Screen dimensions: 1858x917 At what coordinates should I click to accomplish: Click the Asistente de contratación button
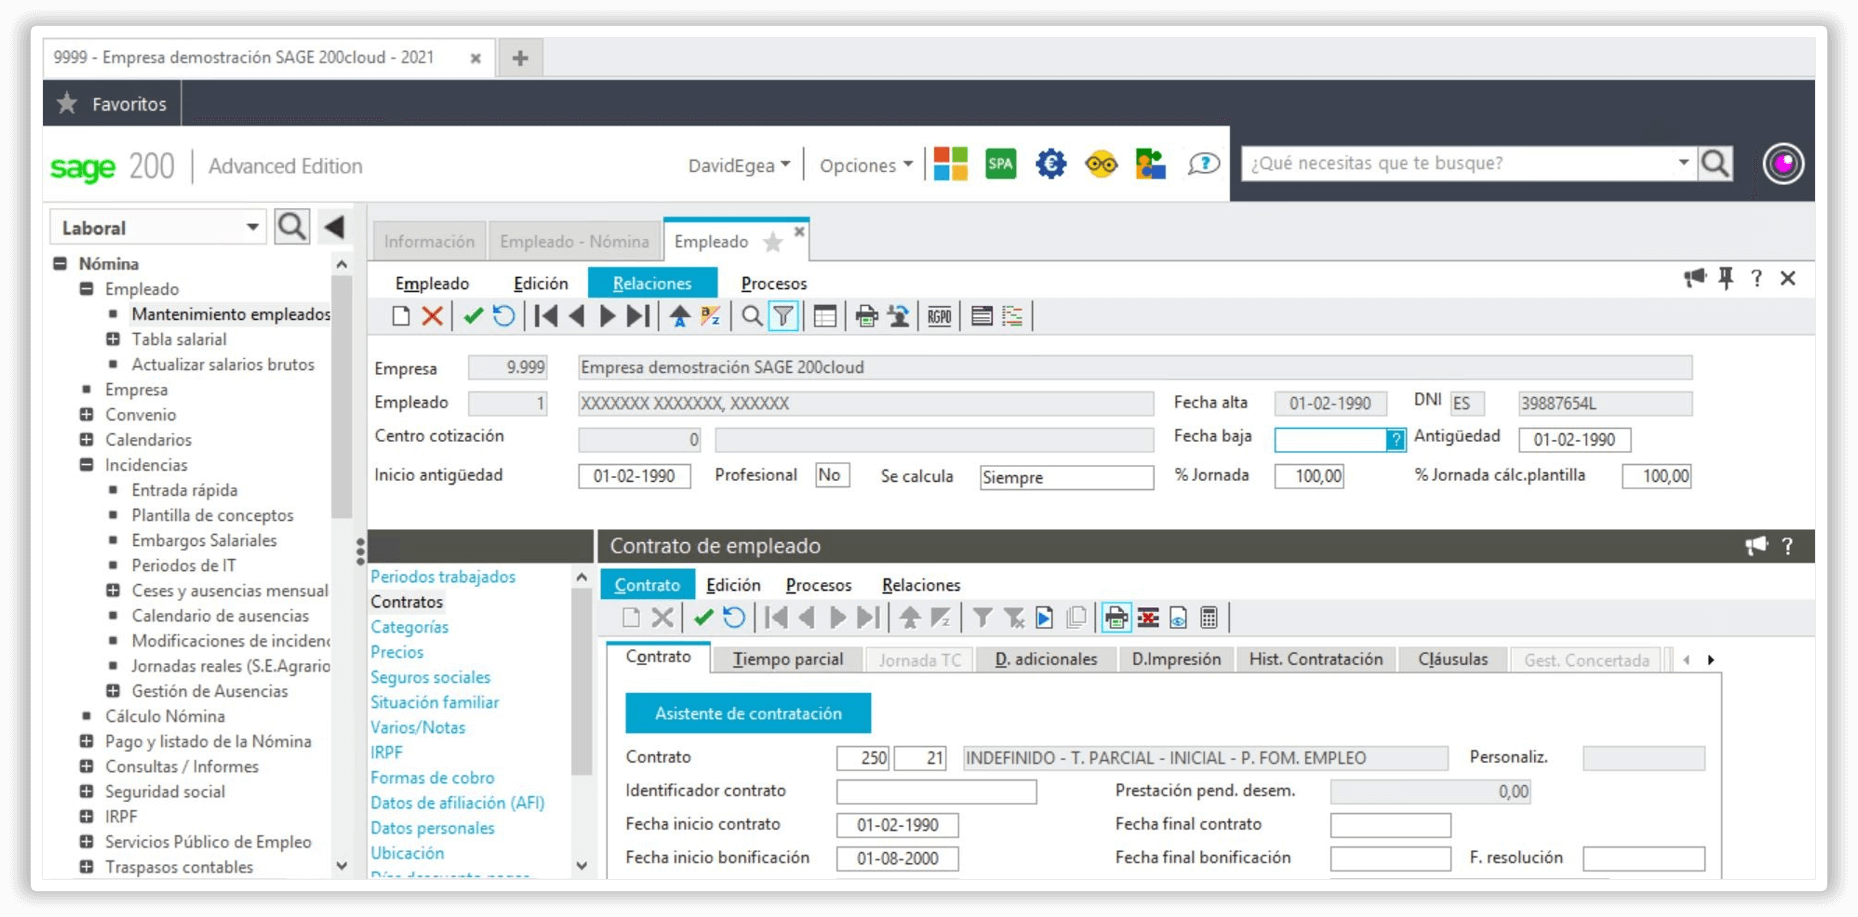[748, 713]
